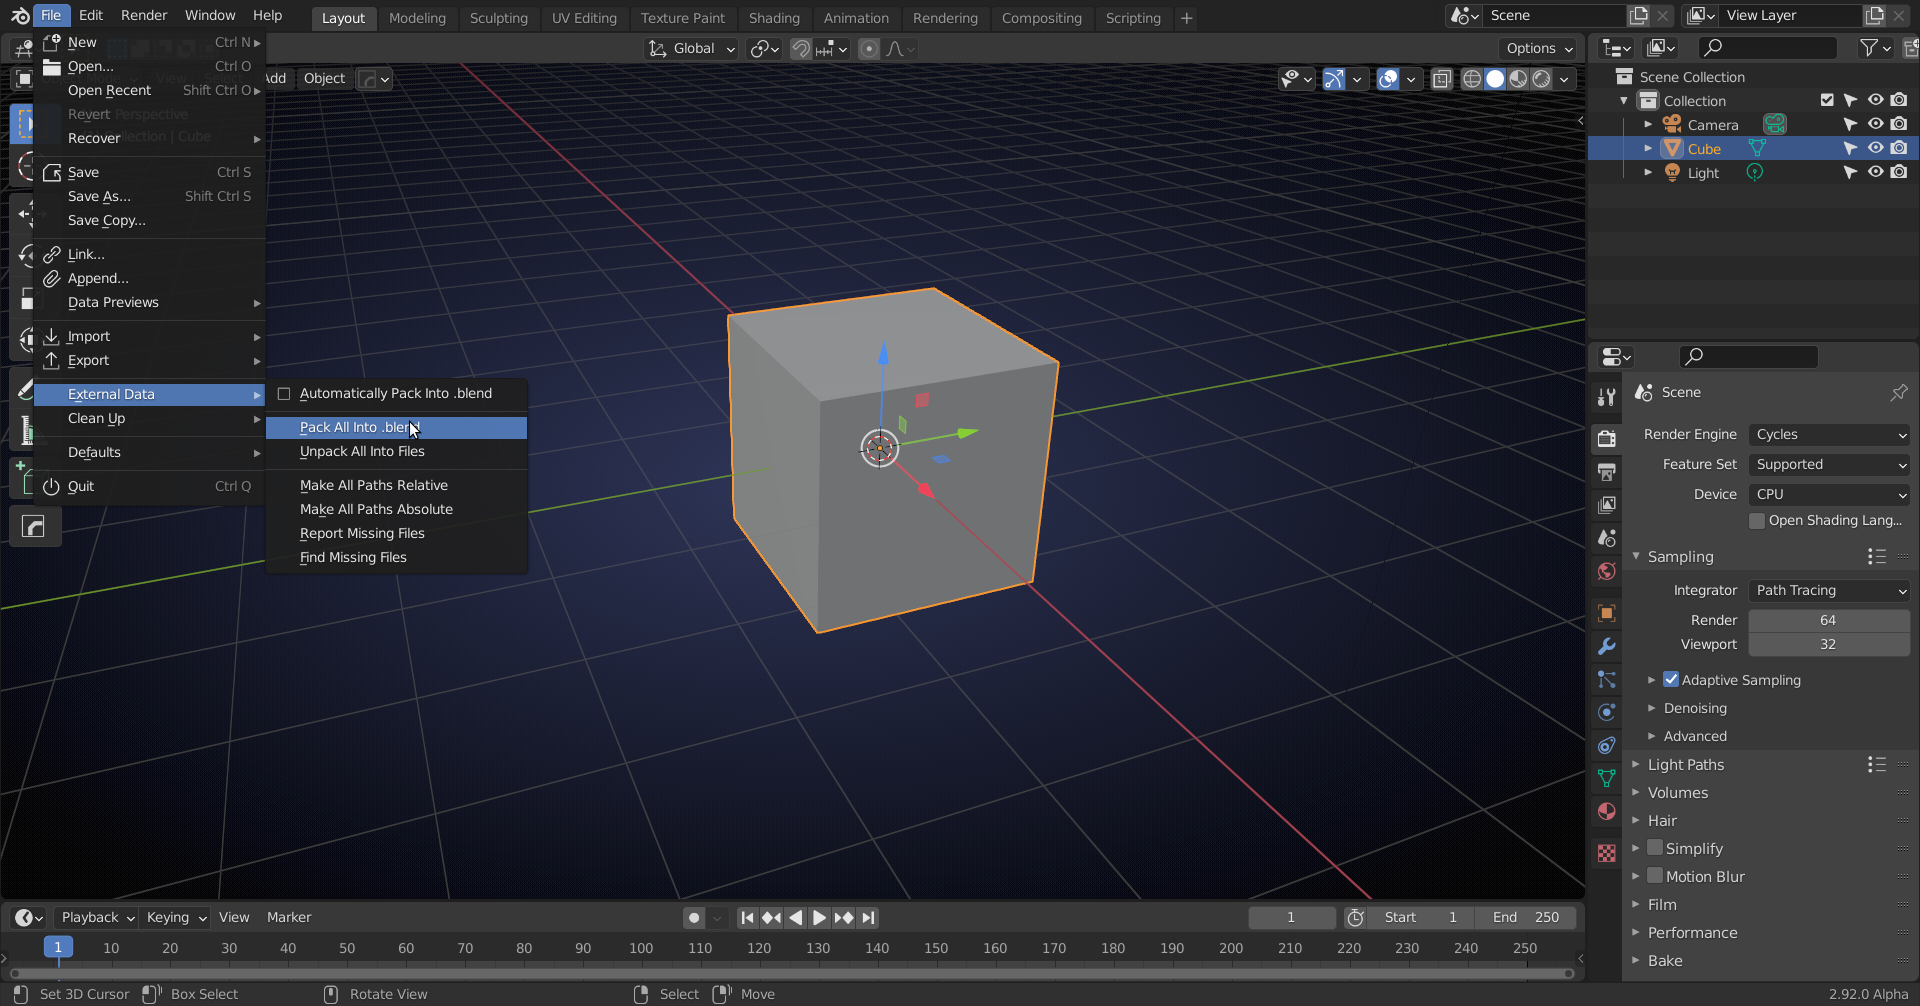The width and height of the screenshot is (1920, 1006).
Task: Open the Object Data properties icon
Action: click(x=1607, y=778)
